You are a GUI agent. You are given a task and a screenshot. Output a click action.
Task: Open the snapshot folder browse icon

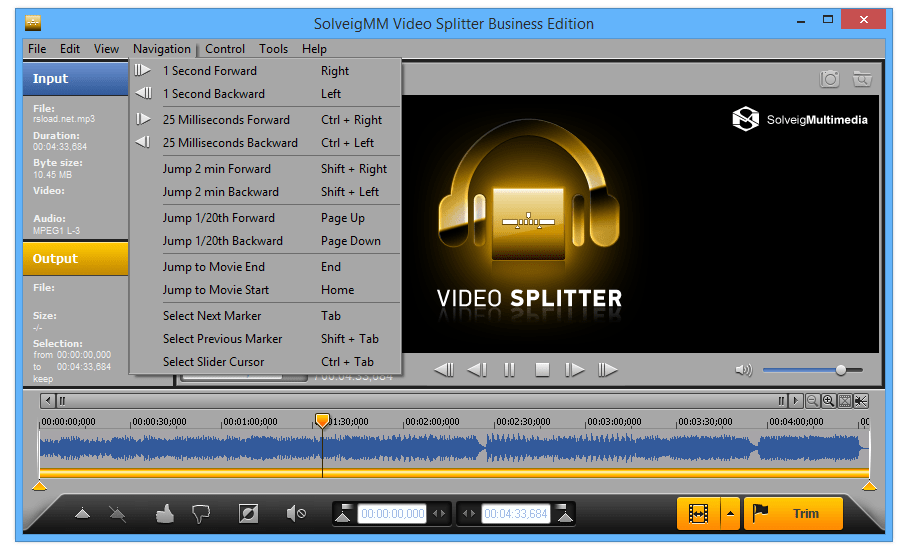coord(862,78)
